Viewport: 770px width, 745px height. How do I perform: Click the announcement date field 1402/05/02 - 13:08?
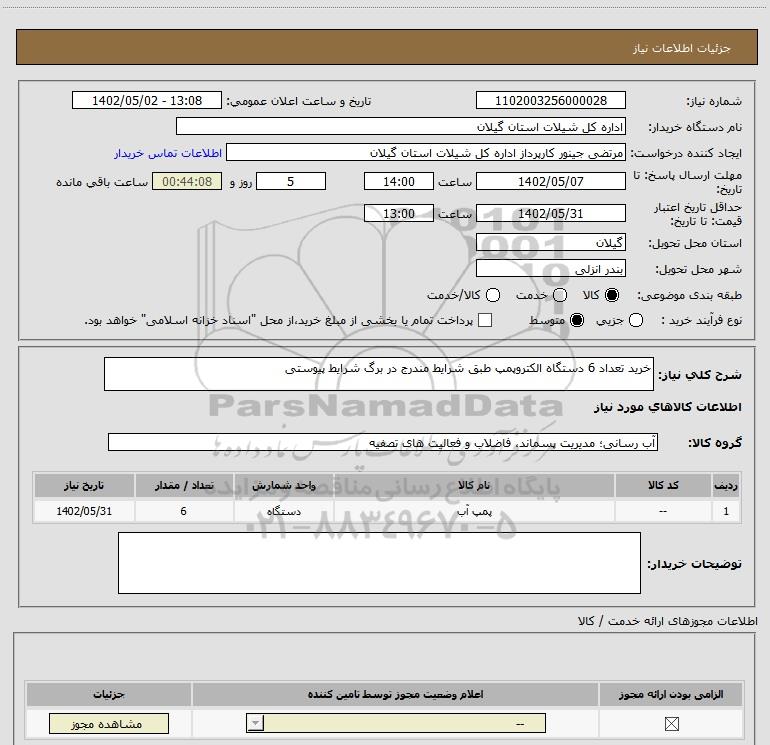(147, 100)
